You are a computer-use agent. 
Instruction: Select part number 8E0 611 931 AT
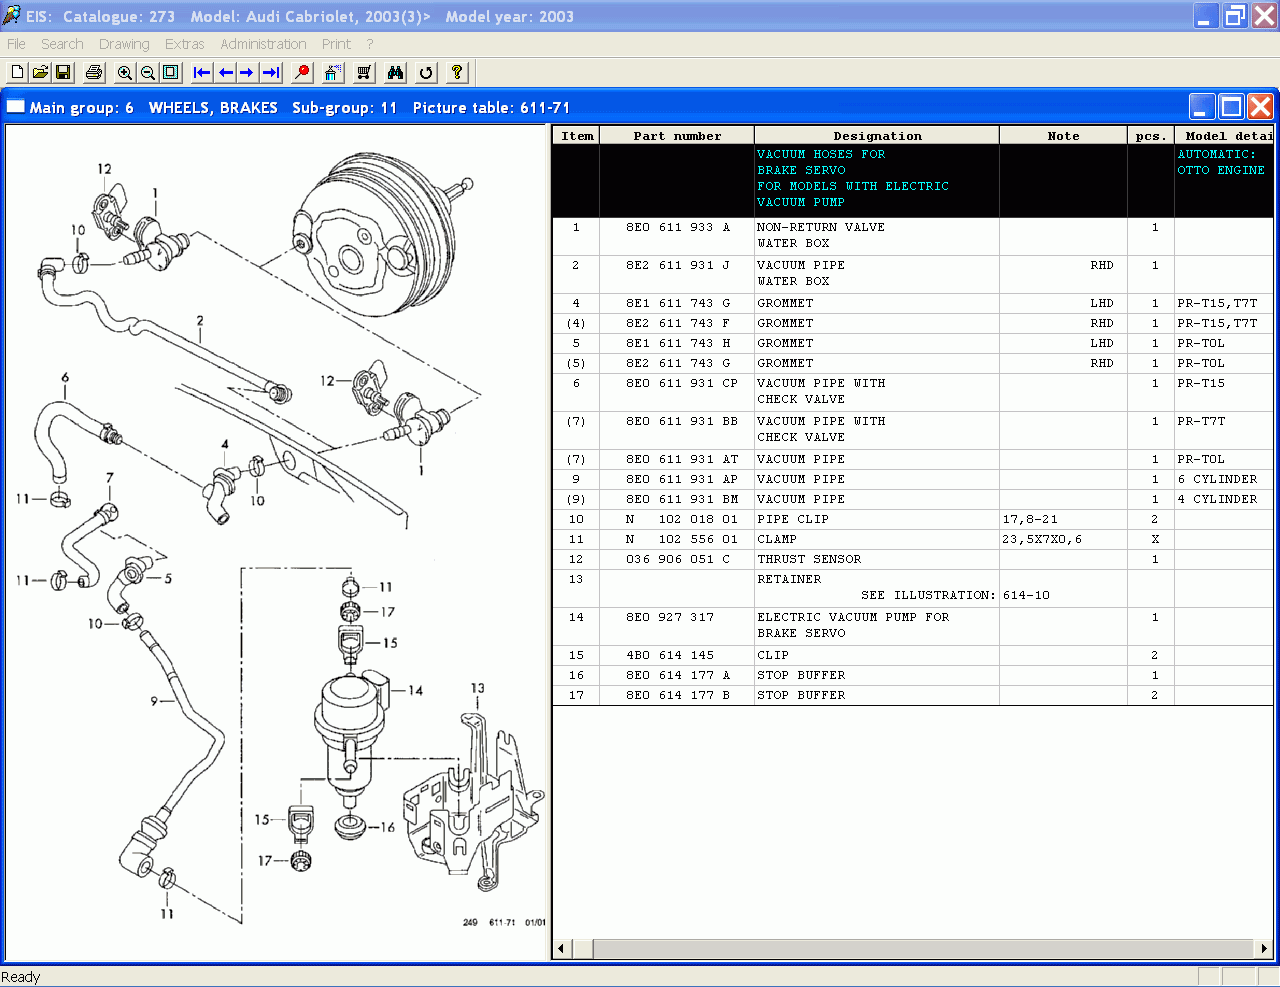pos(682,459)
